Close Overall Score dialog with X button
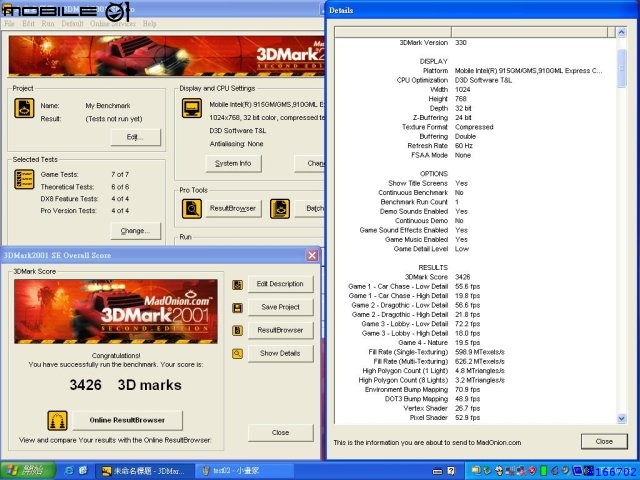Screen dimensions: 640x480 tap(312, 256)
